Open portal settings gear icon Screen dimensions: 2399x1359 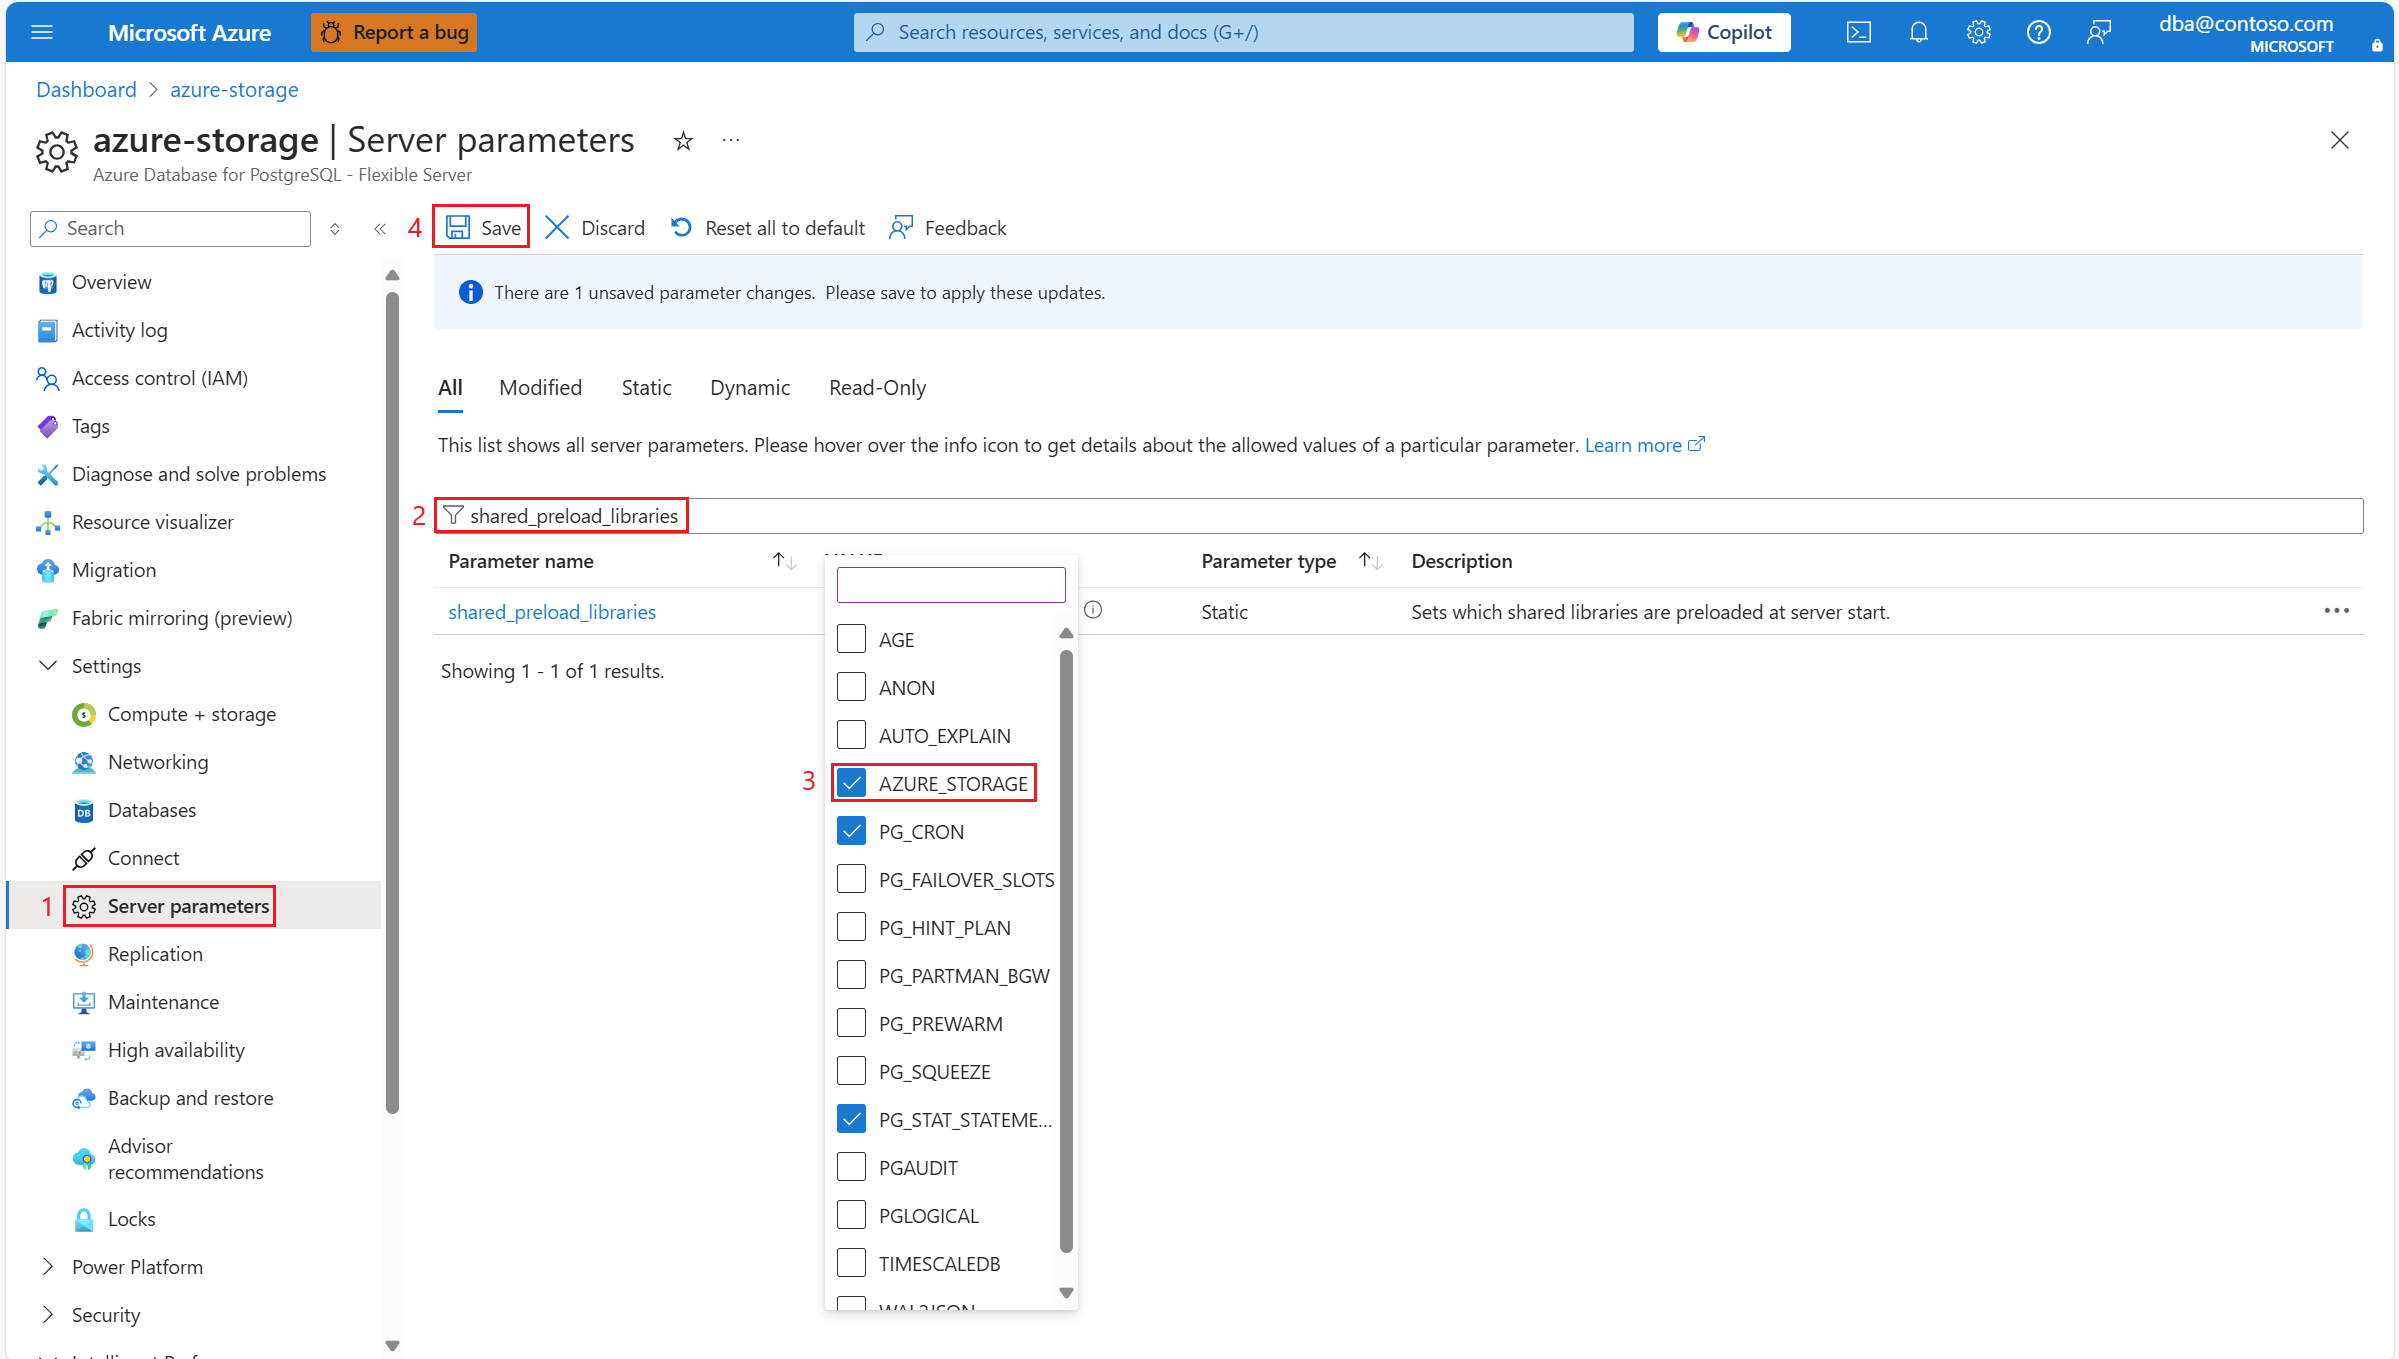(x=1978, y=32)
